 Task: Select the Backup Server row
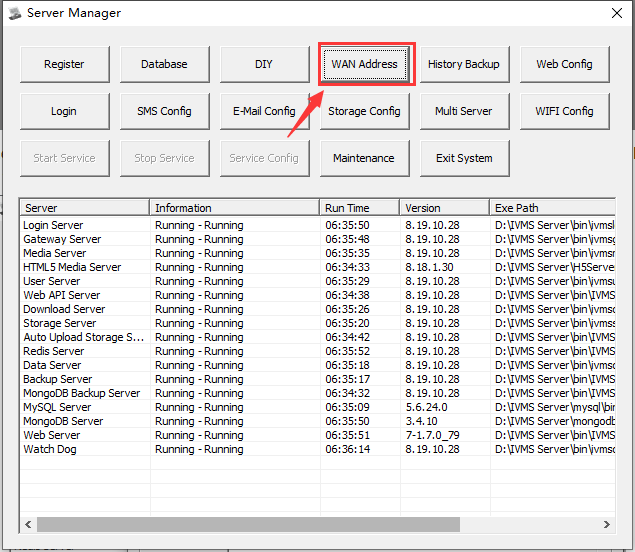point(318,379)
